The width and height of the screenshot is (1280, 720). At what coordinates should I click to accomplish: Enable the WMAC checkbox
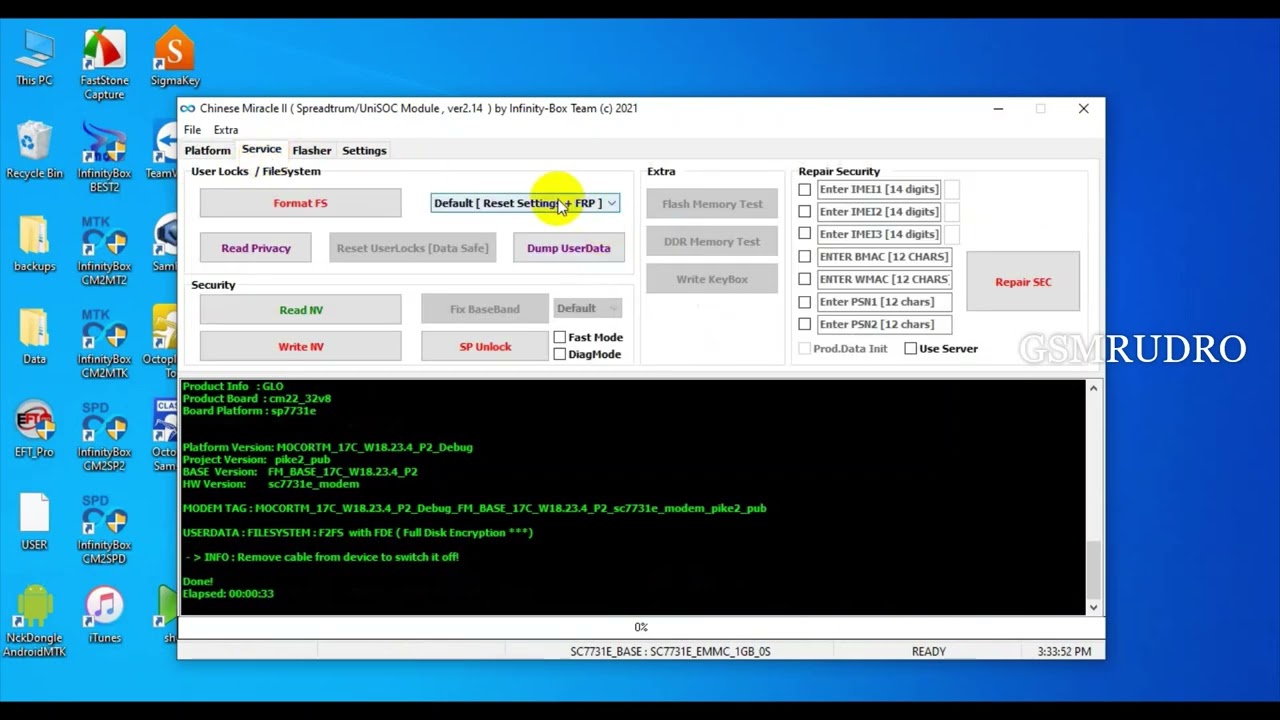[805, 279]
